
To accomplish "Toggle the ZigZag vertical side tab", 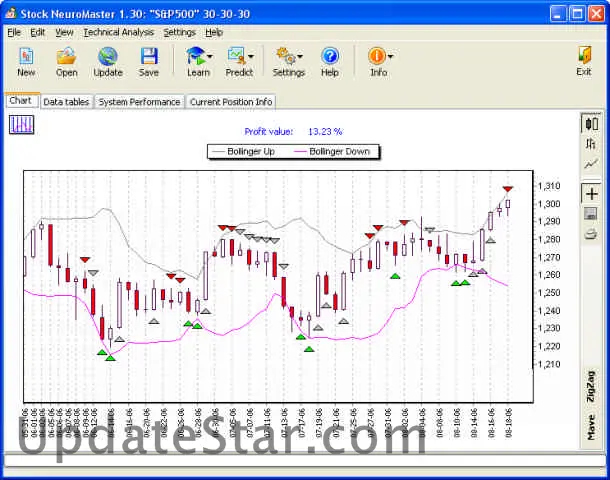I will pos(591,387).
